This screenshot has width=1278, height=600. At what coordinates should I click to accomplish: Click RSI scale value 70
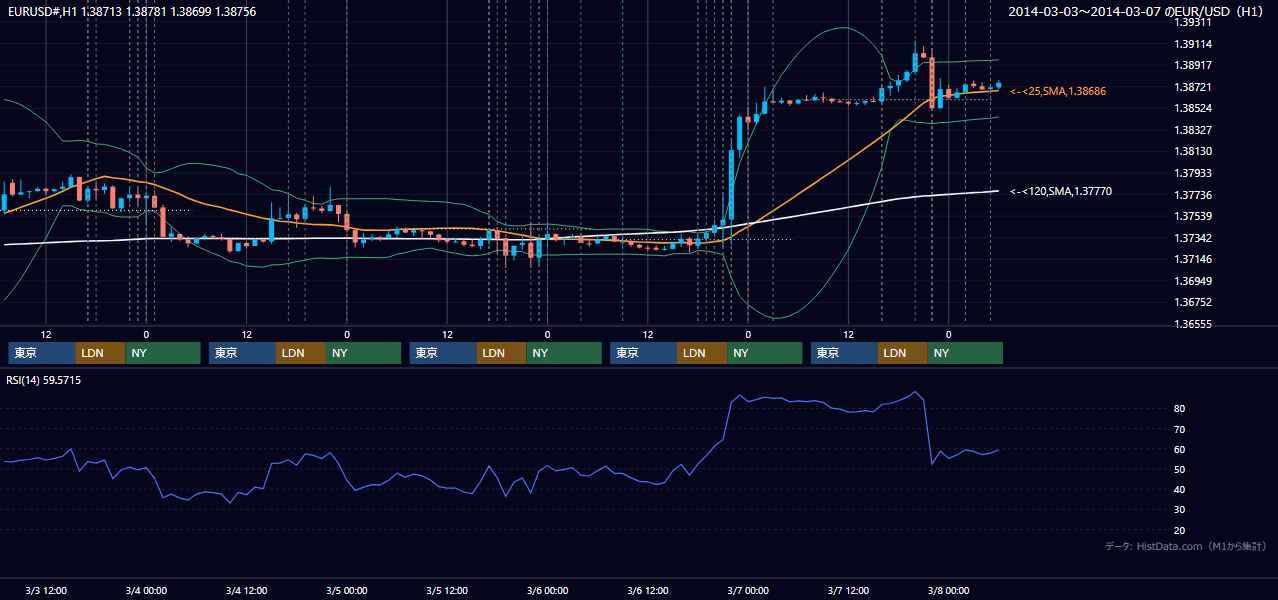[1180, 429]
